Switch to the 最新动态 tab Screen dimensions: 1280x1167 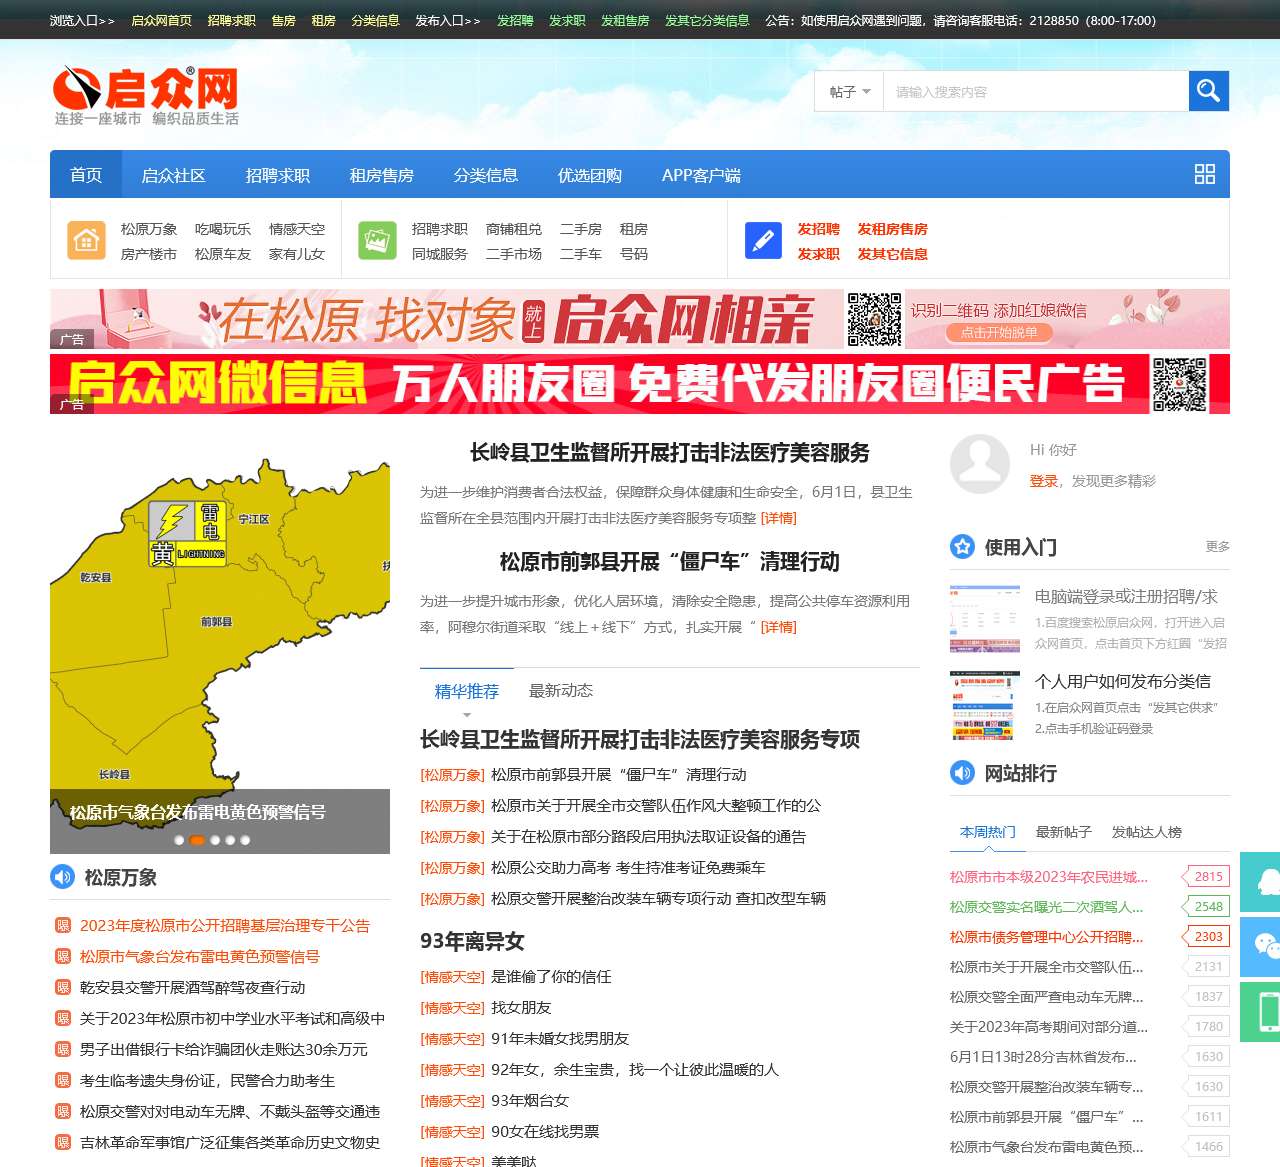[x=560, y=690]
